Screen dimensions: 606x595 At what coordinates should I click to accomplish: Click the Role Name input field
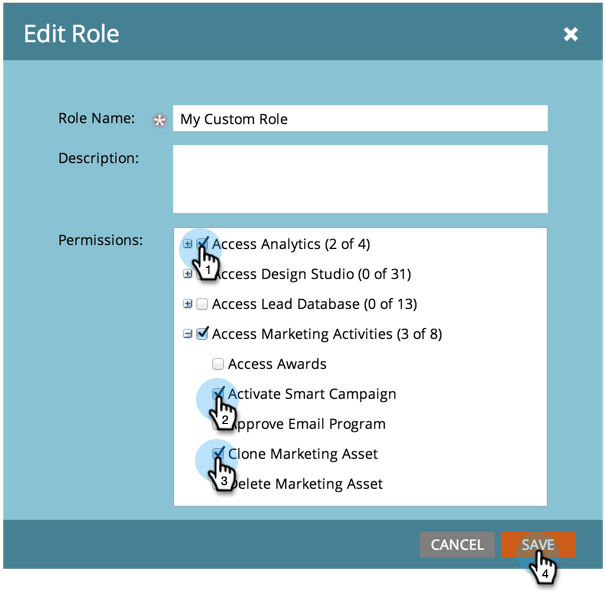click(360, 119)
